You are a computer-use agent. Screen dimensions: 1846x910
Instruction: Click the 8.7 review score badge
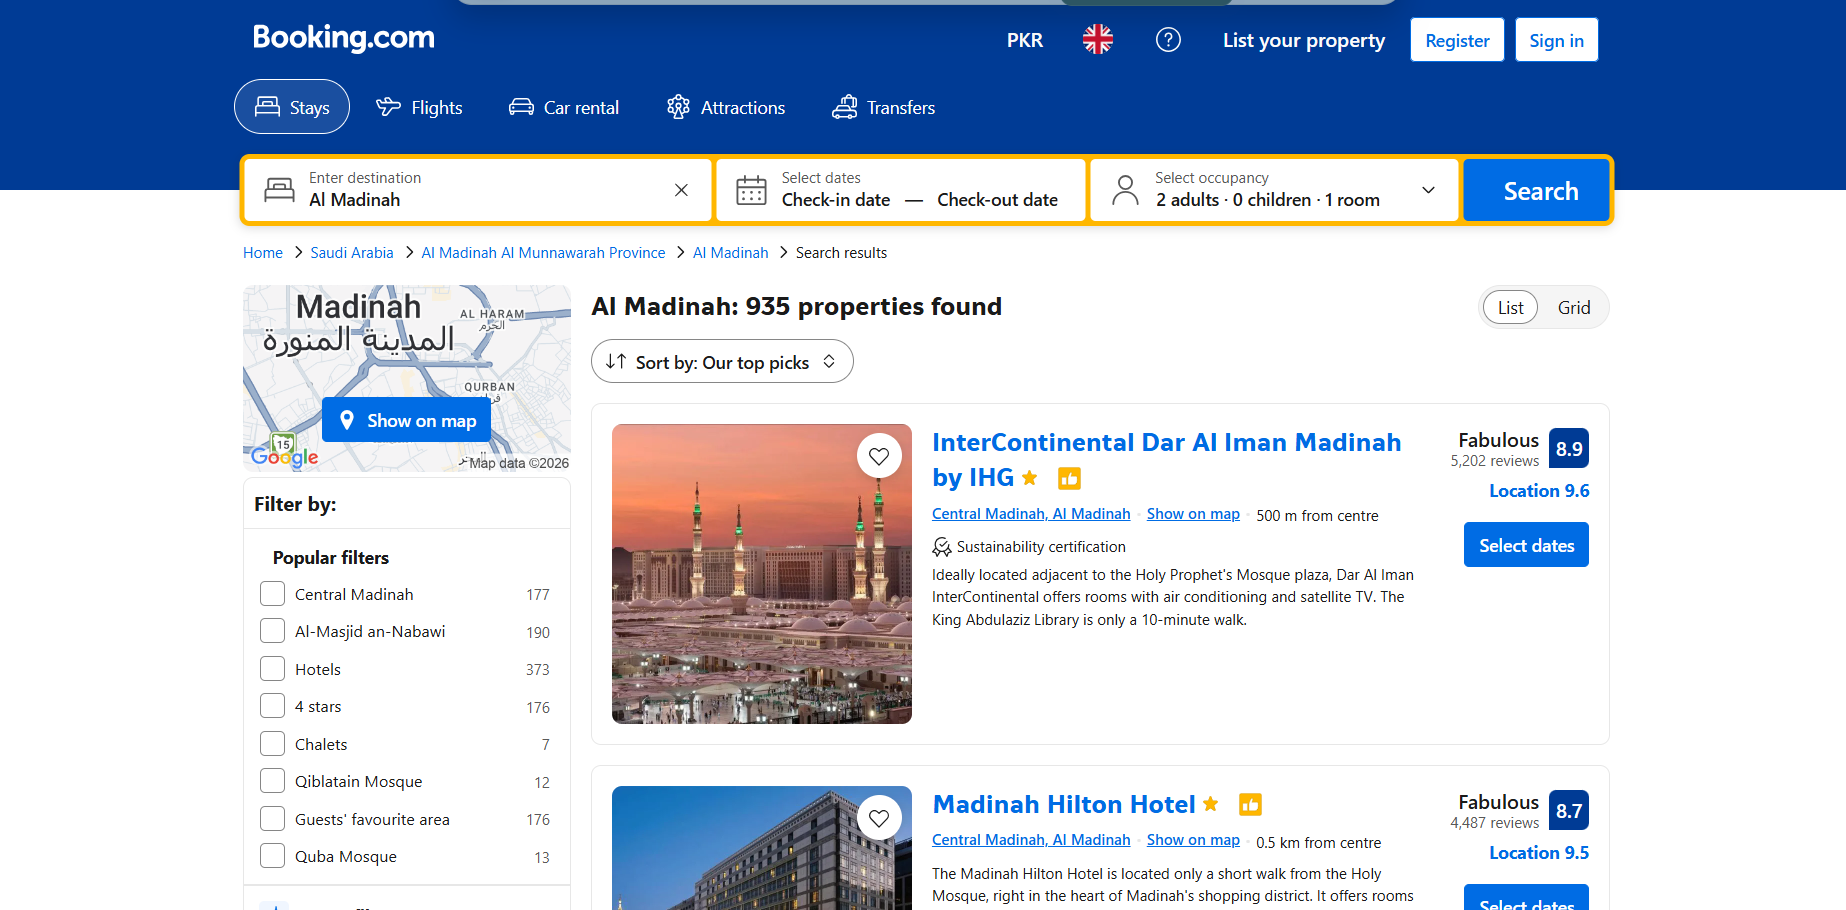[1568, 810]
